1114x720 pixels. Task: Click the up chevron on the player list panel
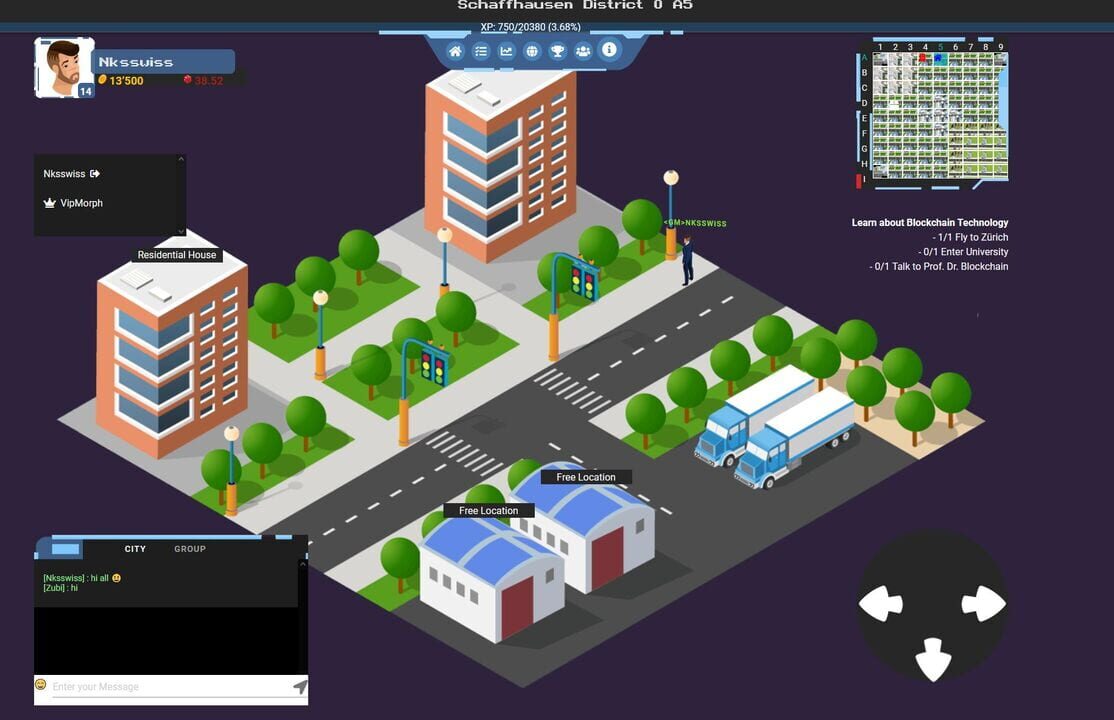181,158
